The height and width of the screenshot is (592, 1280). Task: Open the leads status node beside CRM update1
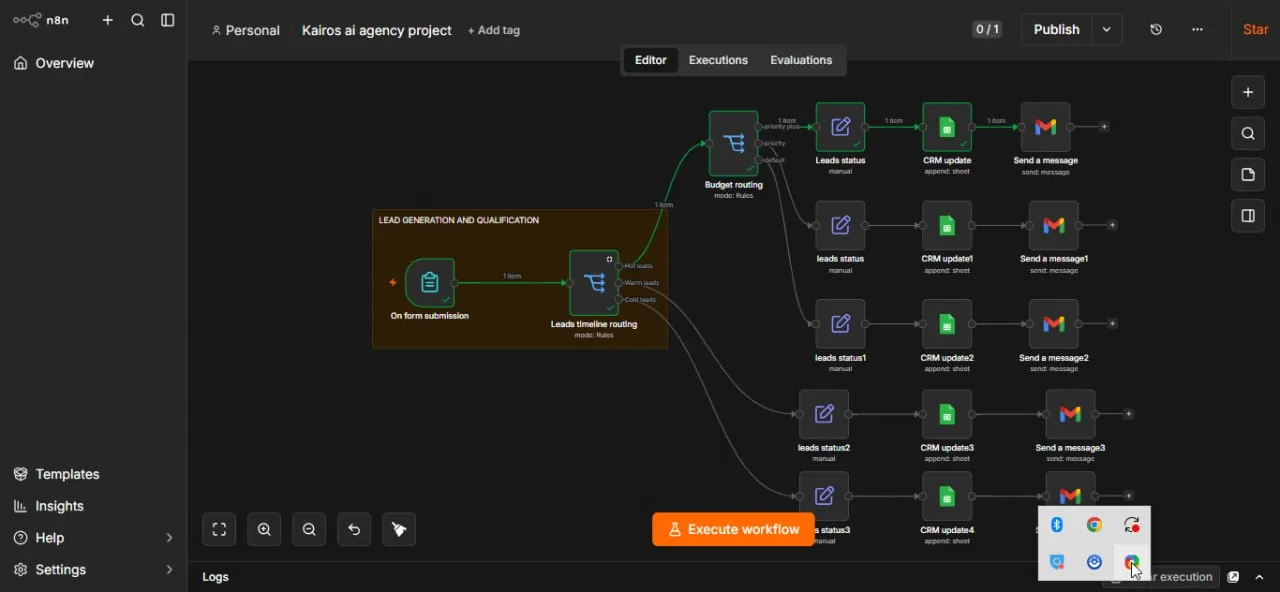tap(840, 226)
